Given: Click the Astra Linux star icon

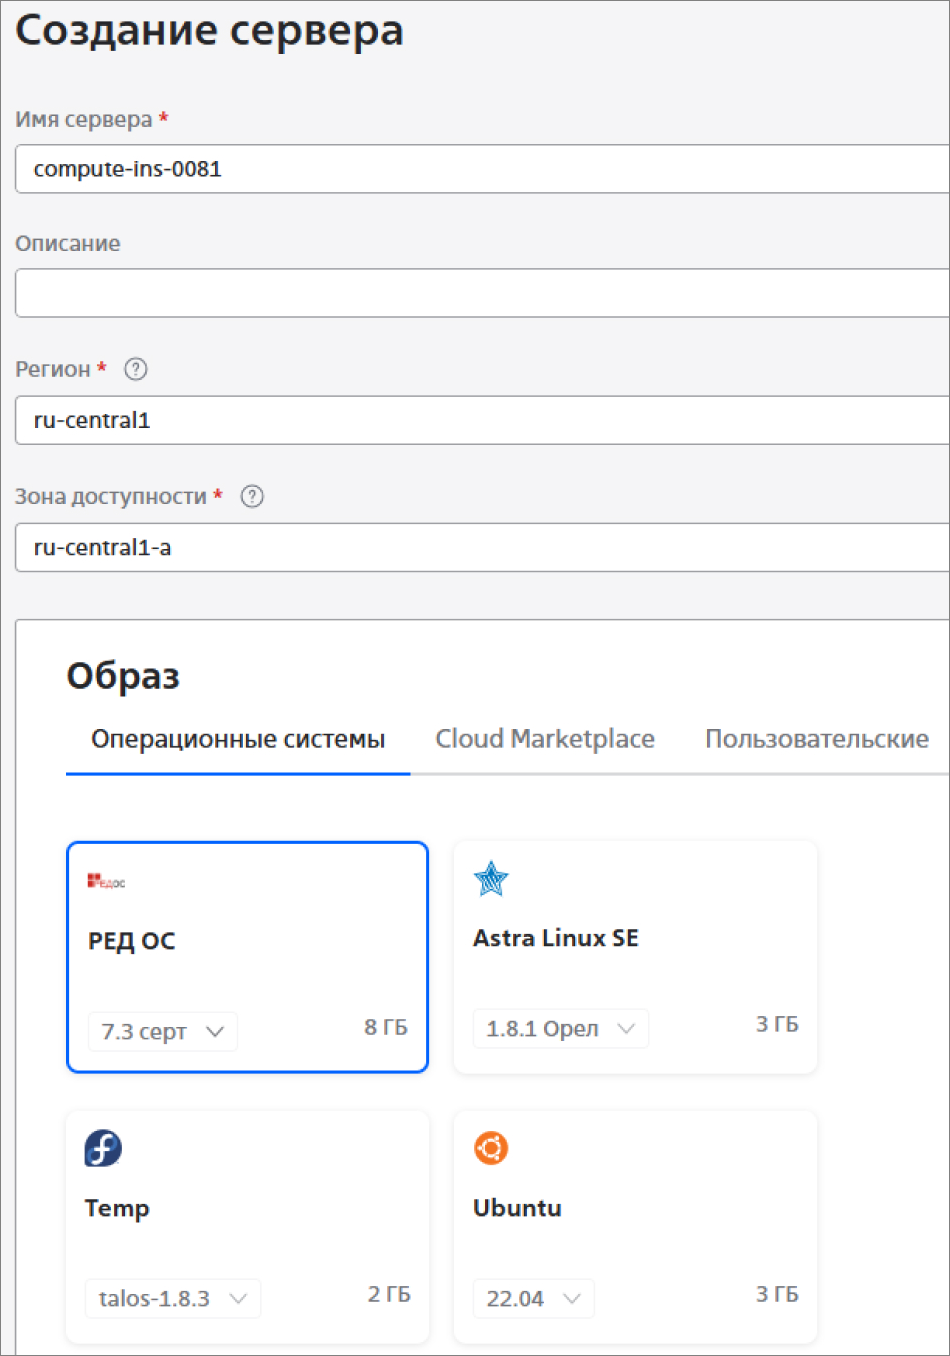Looking at the screenshot, I should [x=491, y=879].
